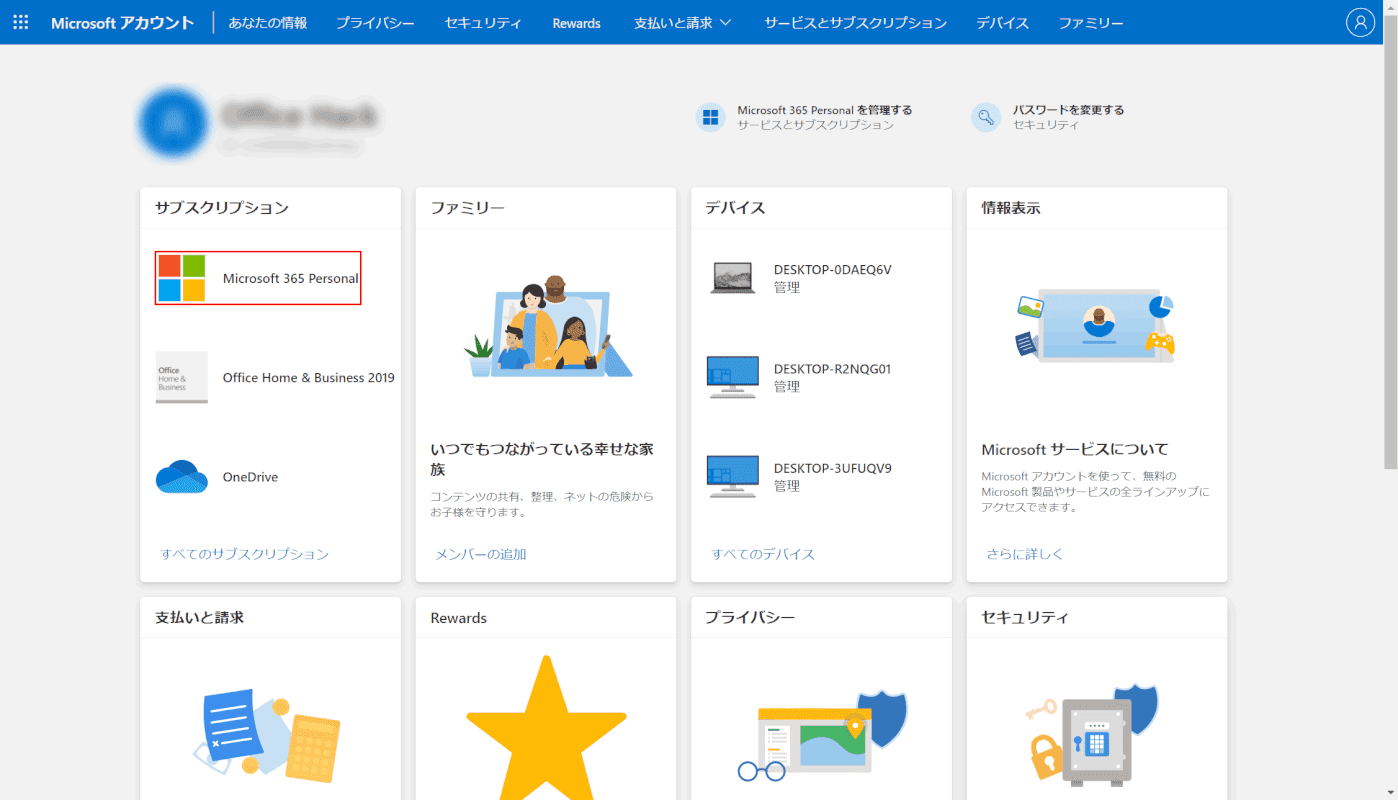Click いつでもつながっている幸せな家族 heading
The width and height of the screenshot is (1398, 800).
pyautogui.click(x=542, y=459)
